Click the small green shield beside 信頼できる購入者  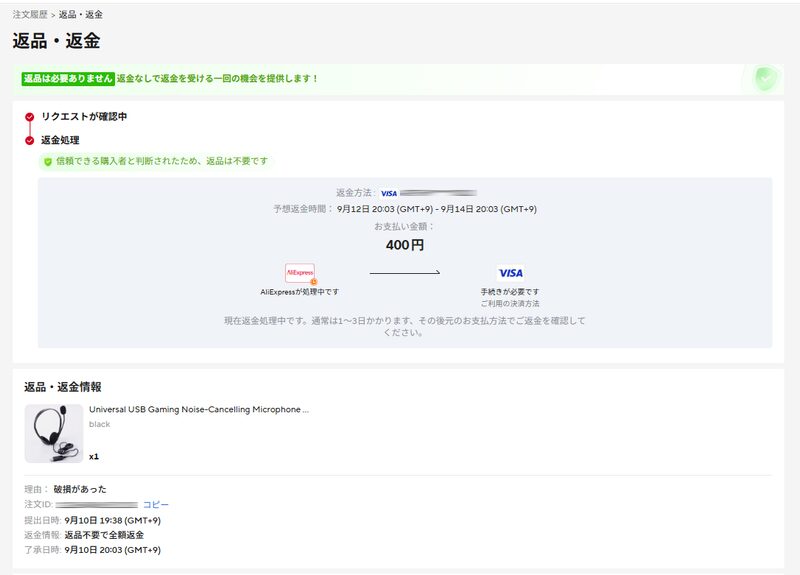pos(48,162)
